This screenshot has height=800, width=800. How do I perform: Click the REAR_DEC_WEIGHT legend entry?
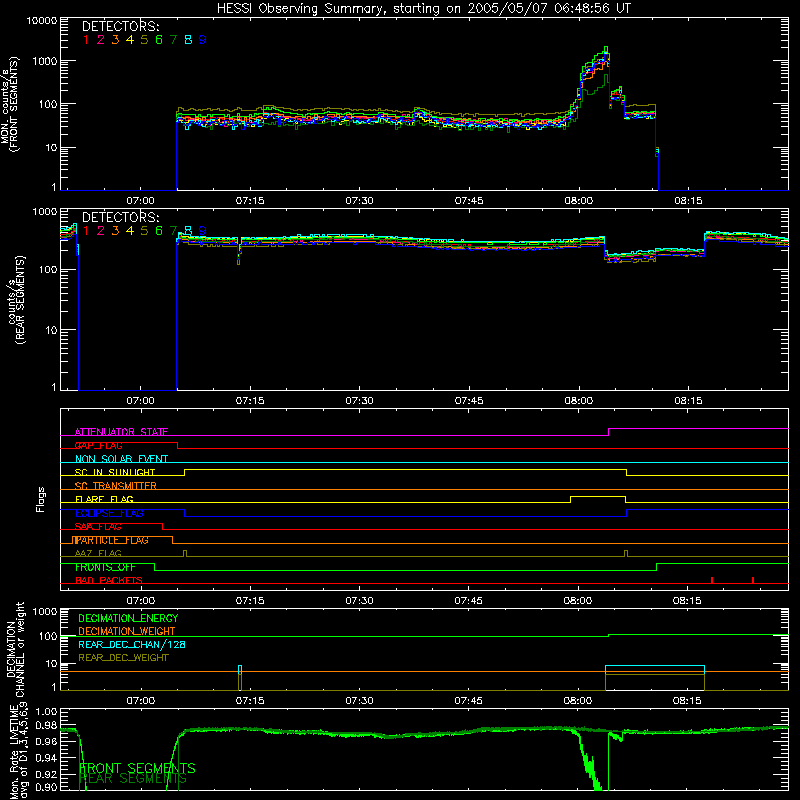(123, 658)
